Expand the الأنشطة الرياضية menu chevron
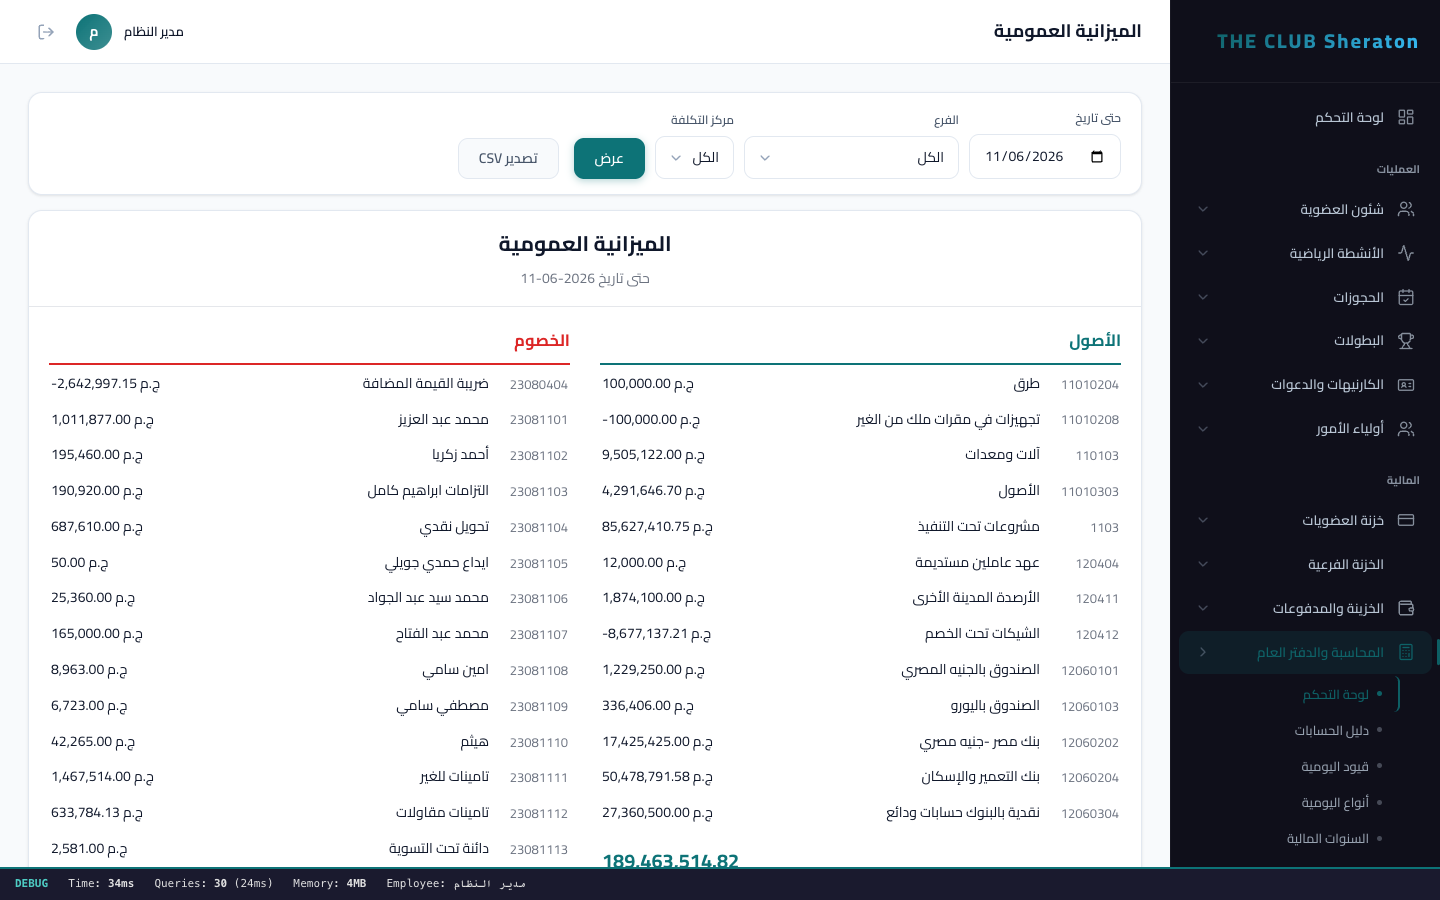The image size is (1440, 900). point(1203,253)
